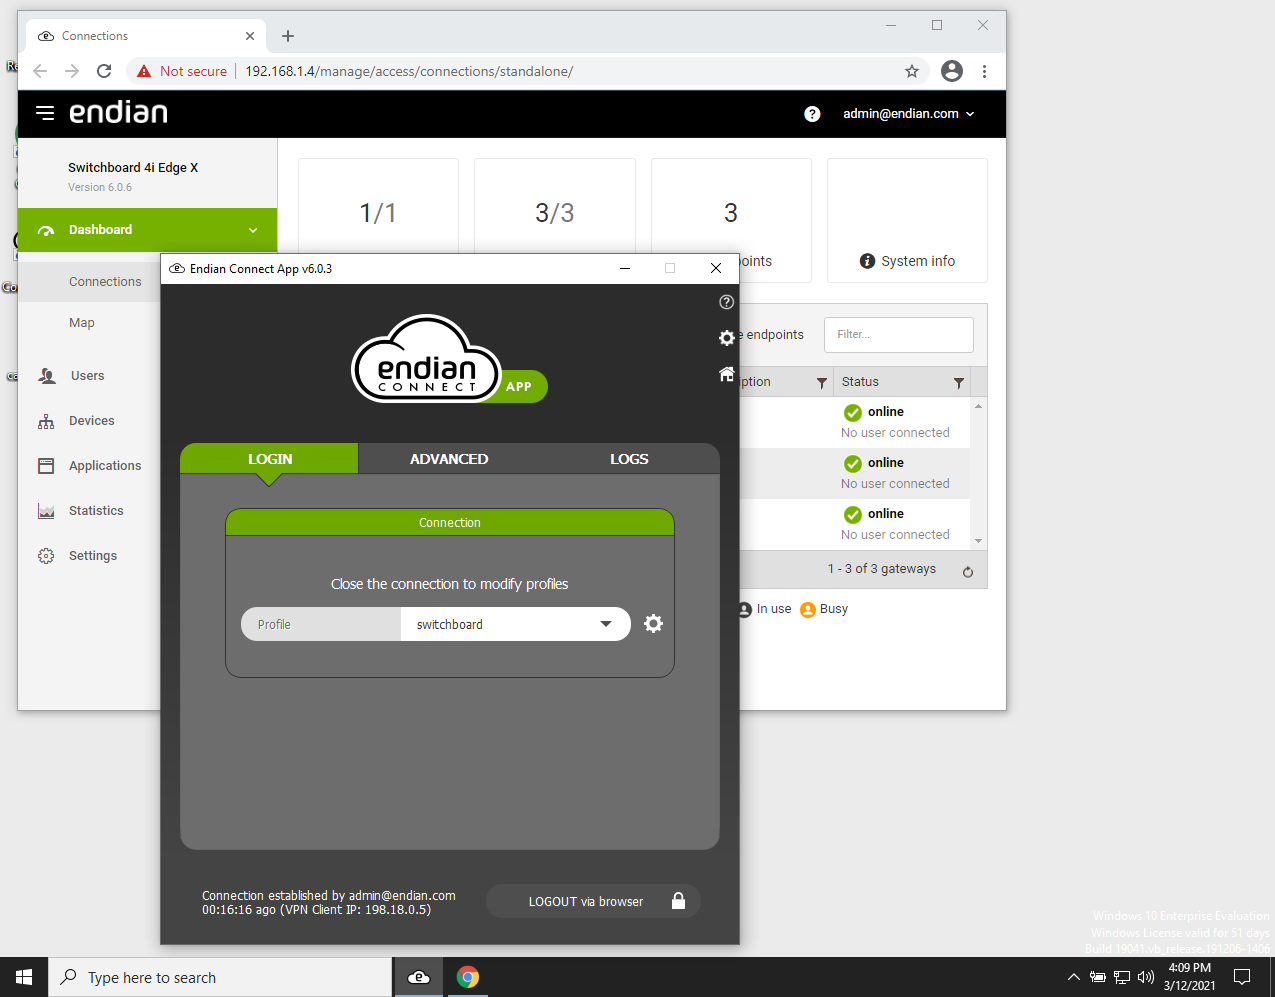Screen dimensions: 1275x997
Task: Select the LOGIN tab
Action: click(x=270, y=459)
